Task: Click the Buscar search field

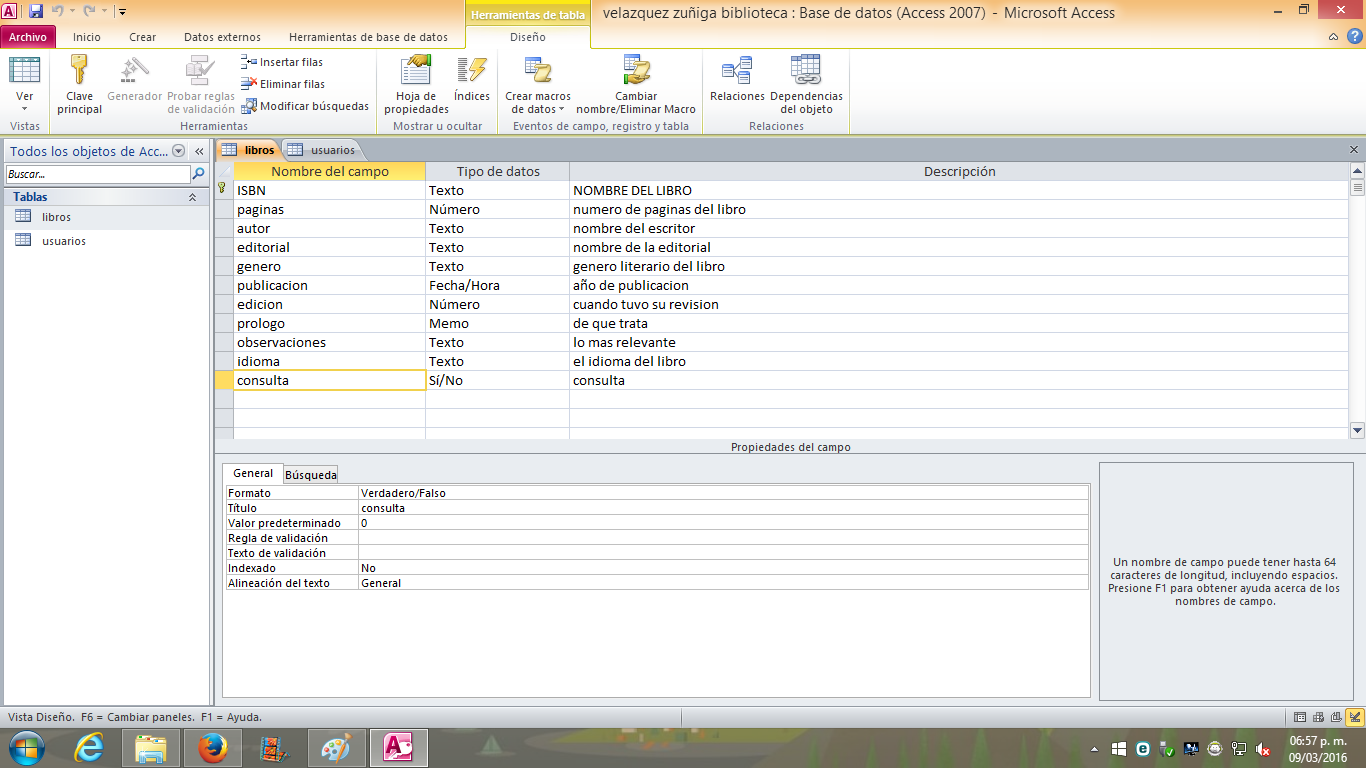Action: [96, 174]
